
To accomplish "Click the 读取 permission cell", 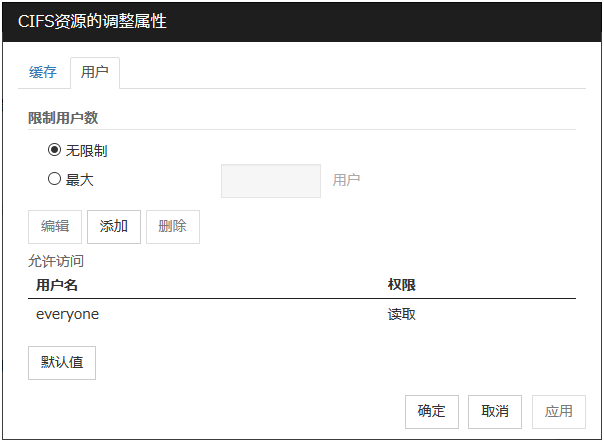I will tap(401, 314).
